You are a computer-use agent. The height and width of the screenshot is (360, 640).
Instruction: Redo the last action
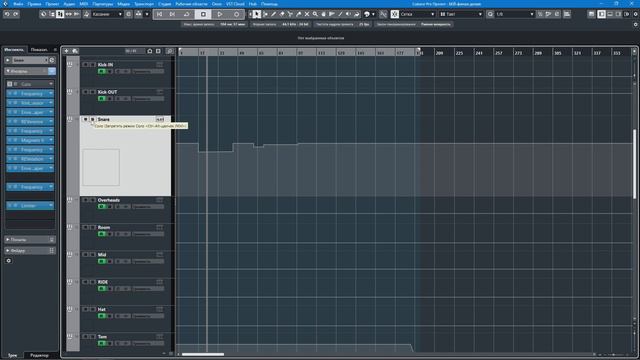point(16,14)
